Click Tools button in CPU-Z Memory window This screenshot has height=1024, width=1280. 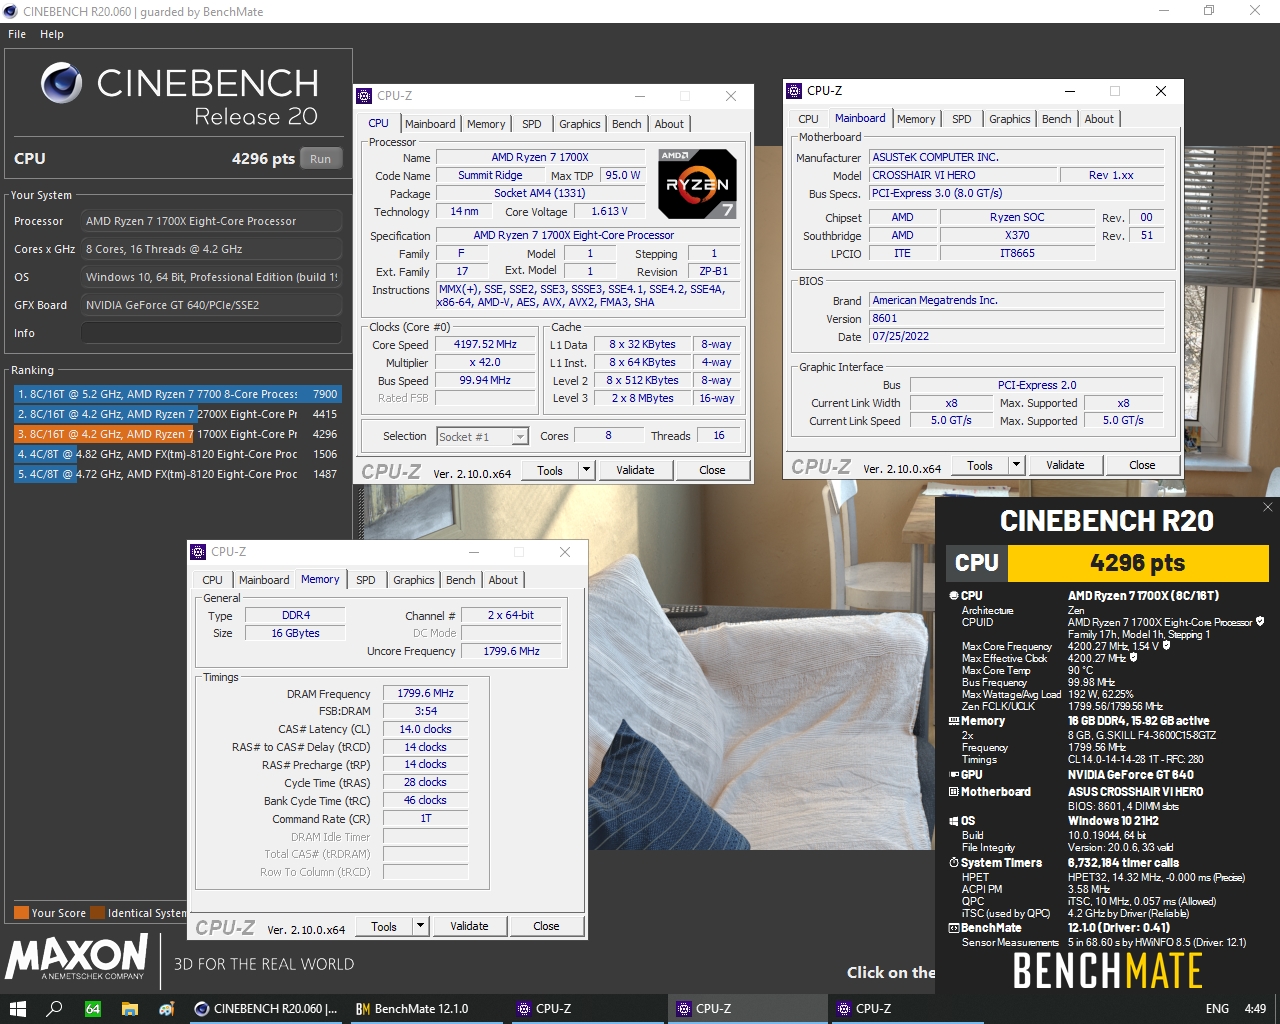[x=384, y=926]
